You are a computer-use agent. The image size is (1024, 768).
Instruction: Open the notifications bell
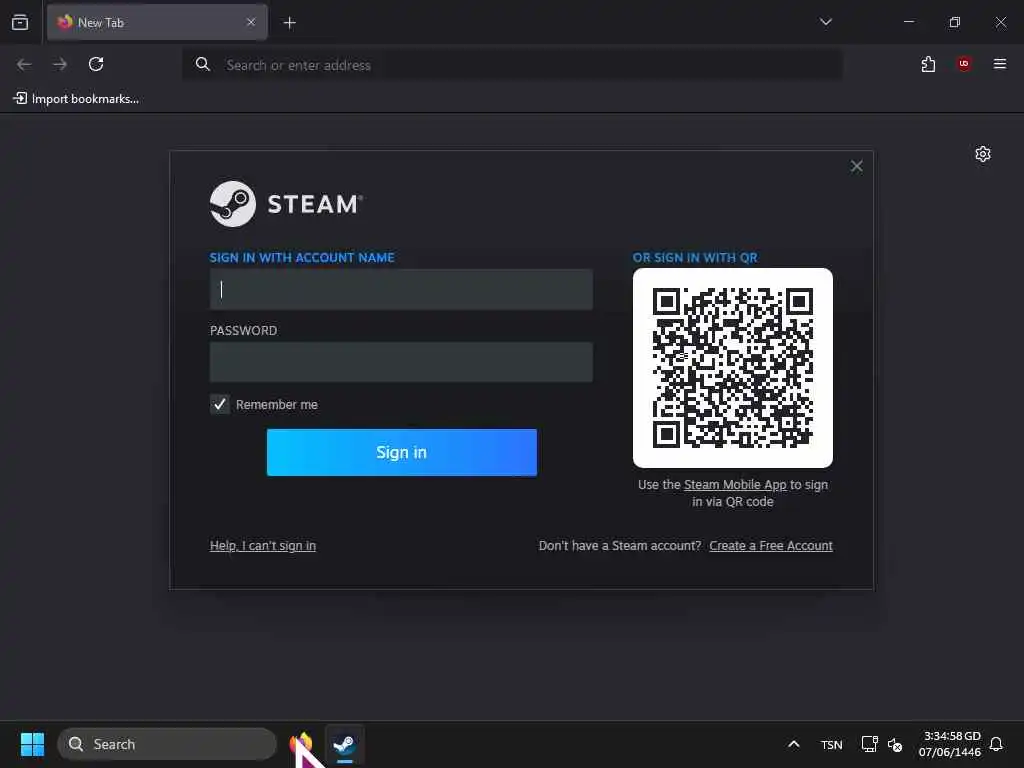(x=996, y=744)
